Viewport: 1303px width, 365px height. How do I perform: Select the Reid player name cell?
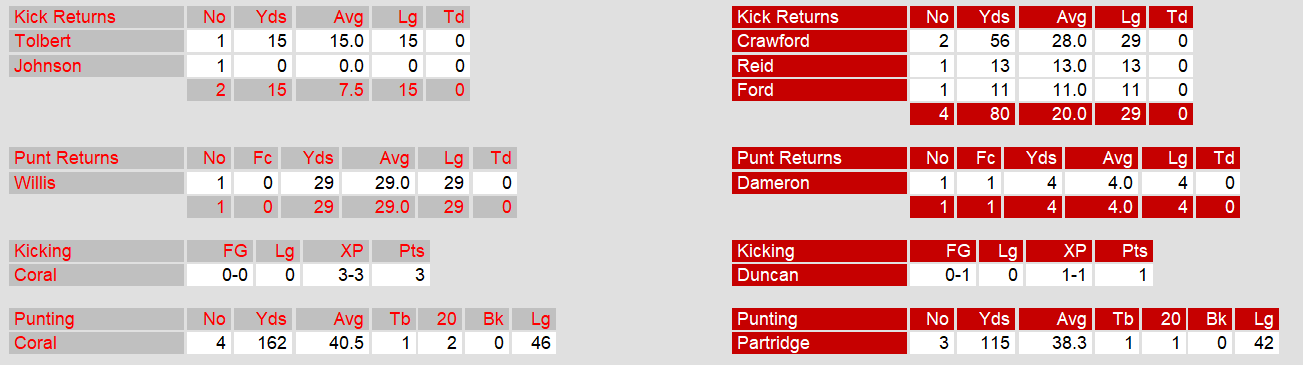(819, 66)
